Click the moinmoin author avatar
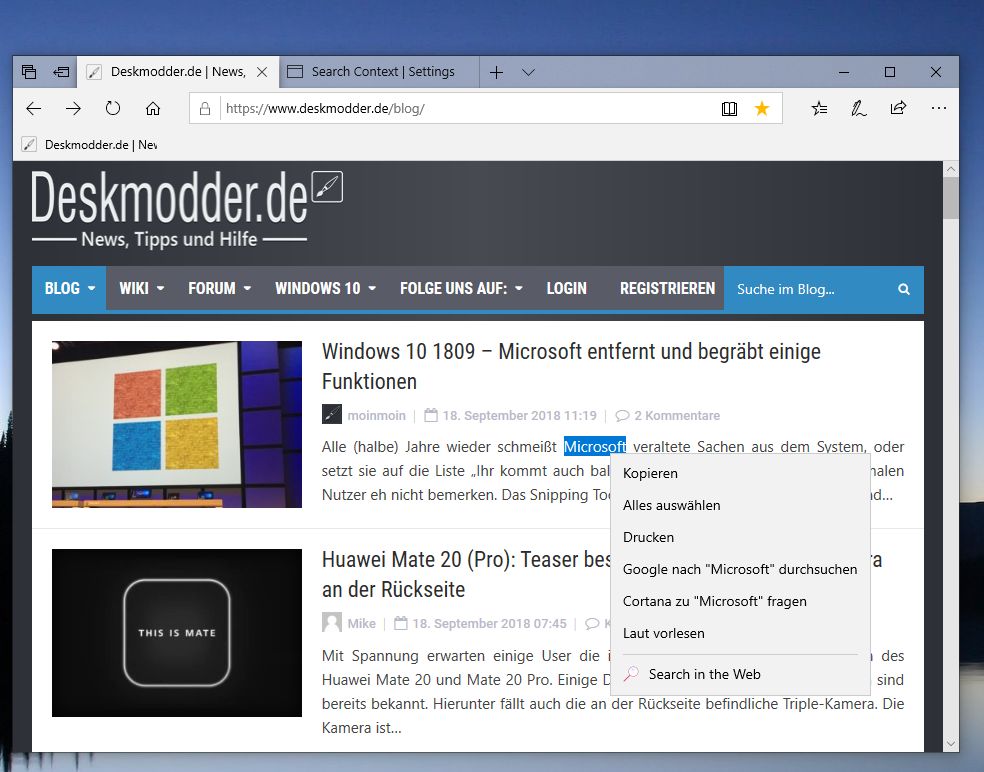984x772 pixels. coord(331,415)
